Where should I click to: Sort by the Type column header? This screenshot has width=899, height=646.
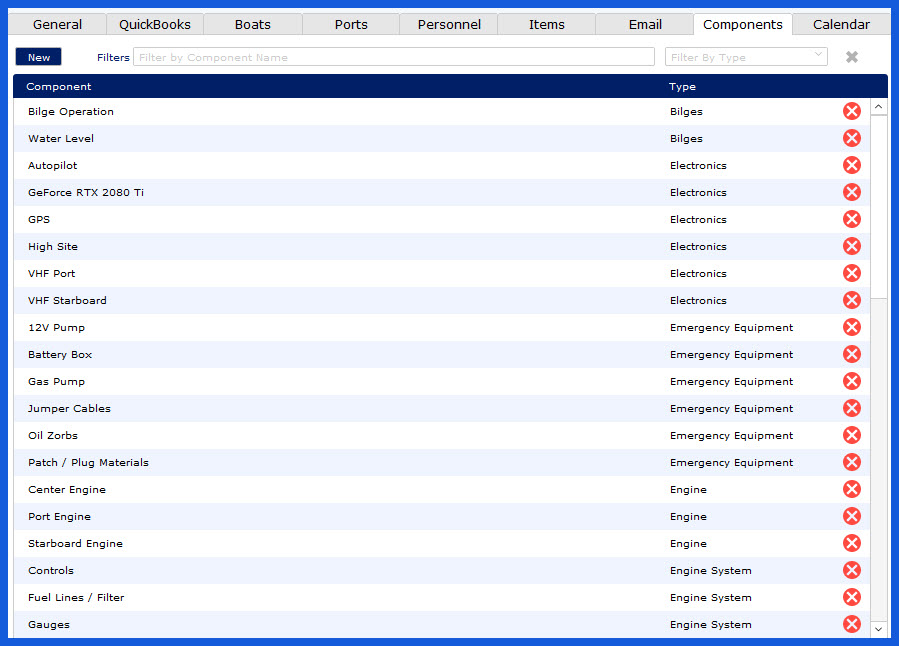(x=683, y=87)
